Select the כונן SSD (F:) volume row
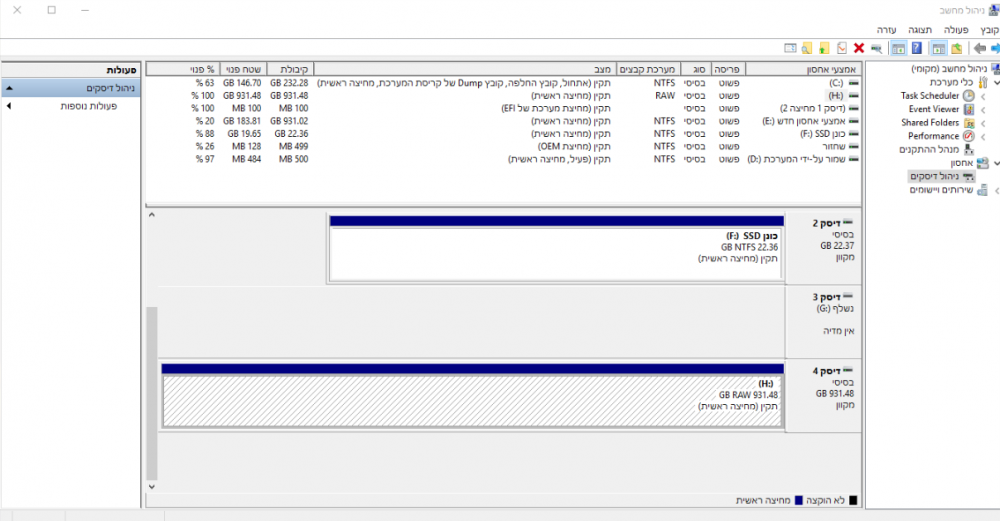 [503, 134]
